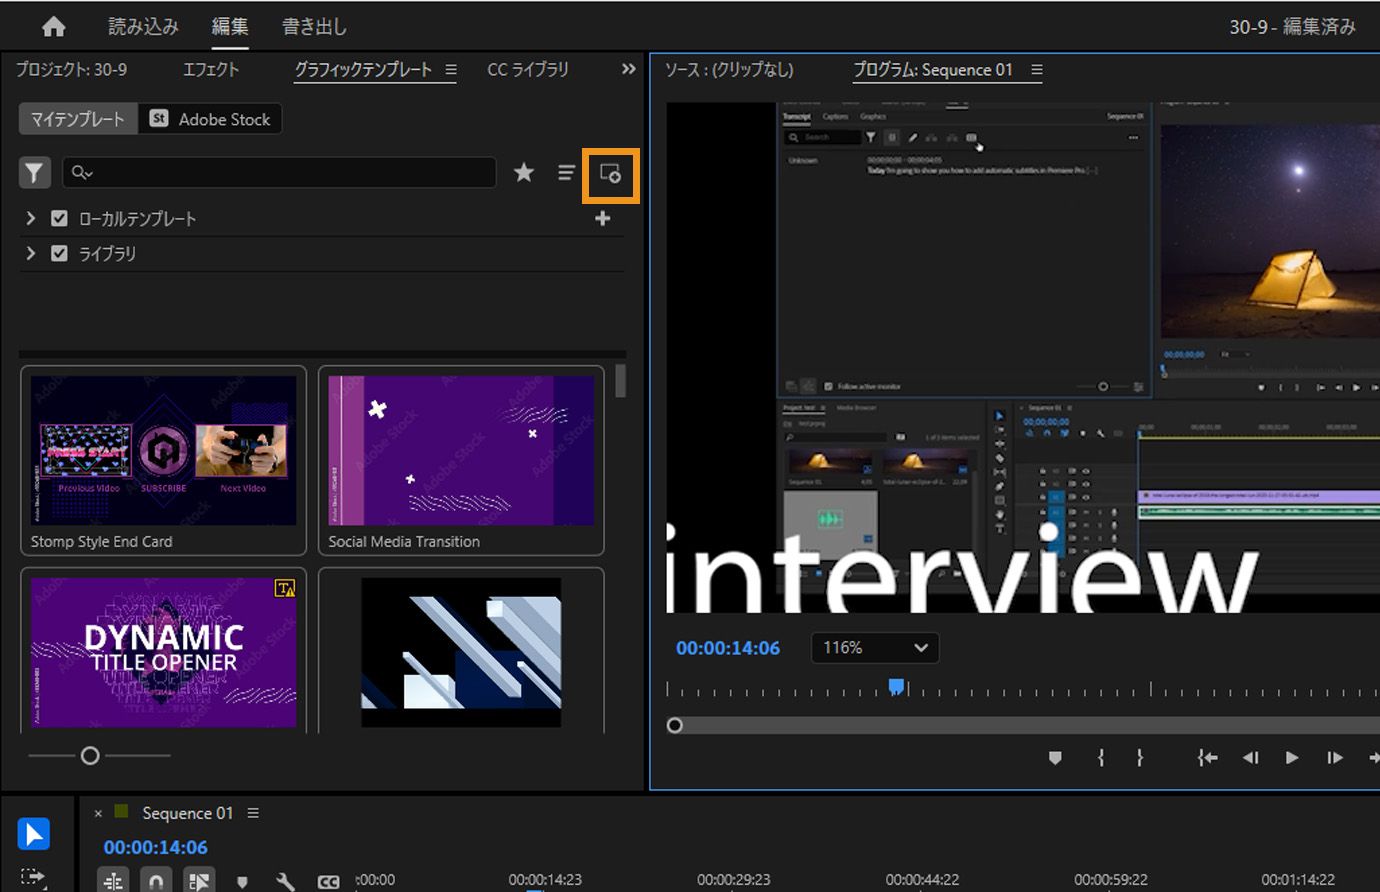This screenshot has width=1380, height=892.
Task: Step forward one frame
Action: (1334, 758)
